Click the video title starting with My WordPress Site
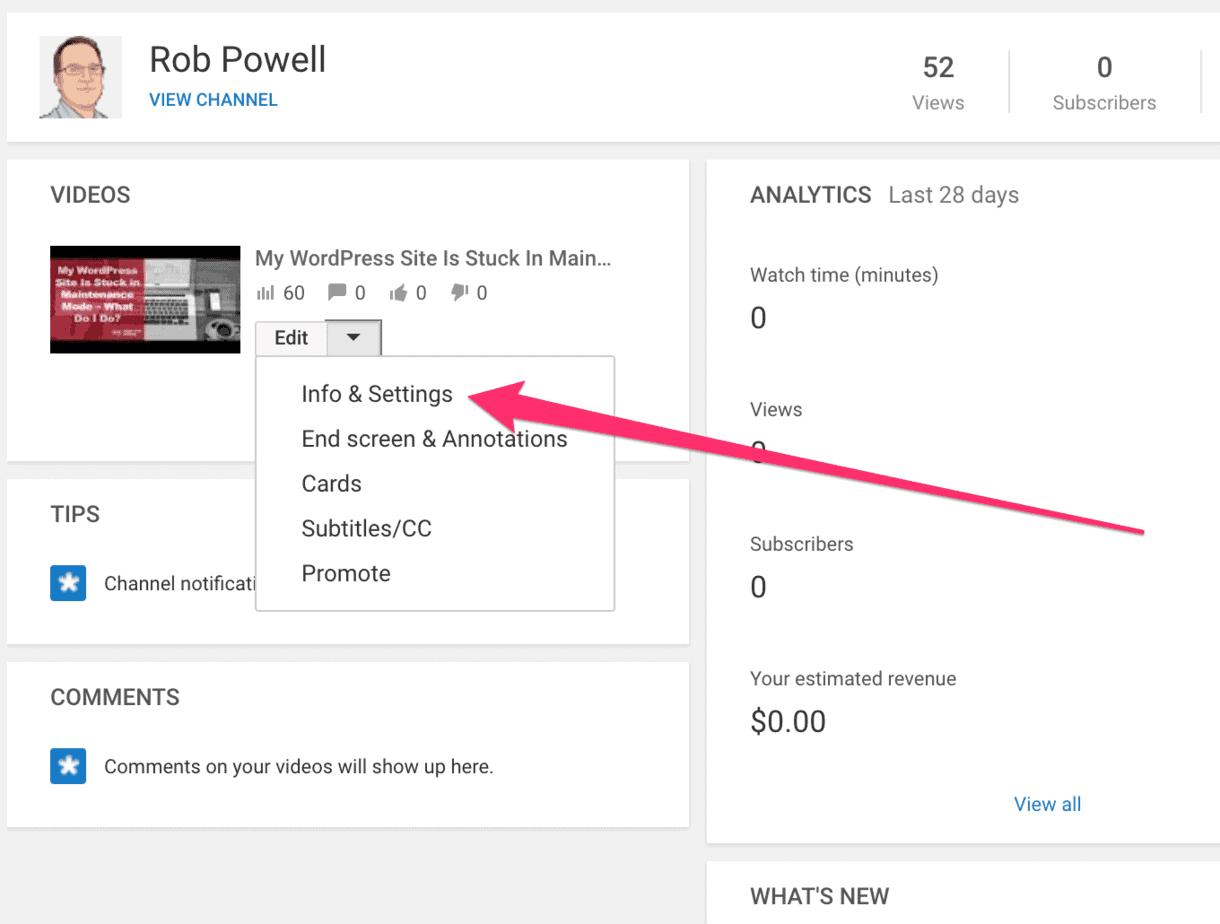 point(432,258)
